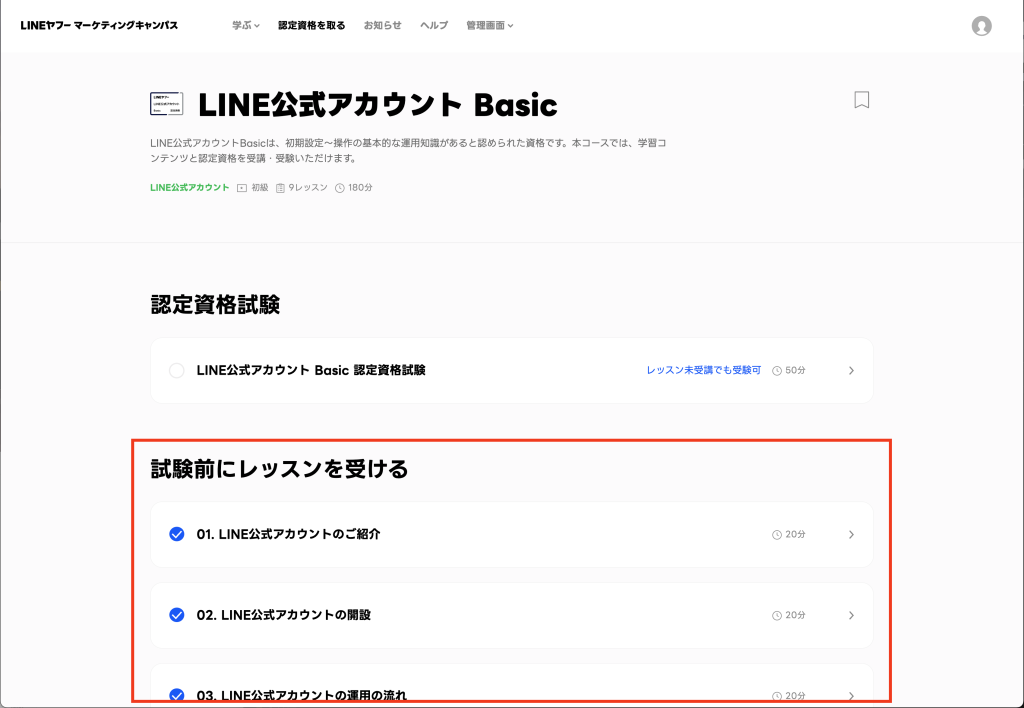Click the 180分 duration clock icon in header

pyautogui.click(x=340, y=188)
